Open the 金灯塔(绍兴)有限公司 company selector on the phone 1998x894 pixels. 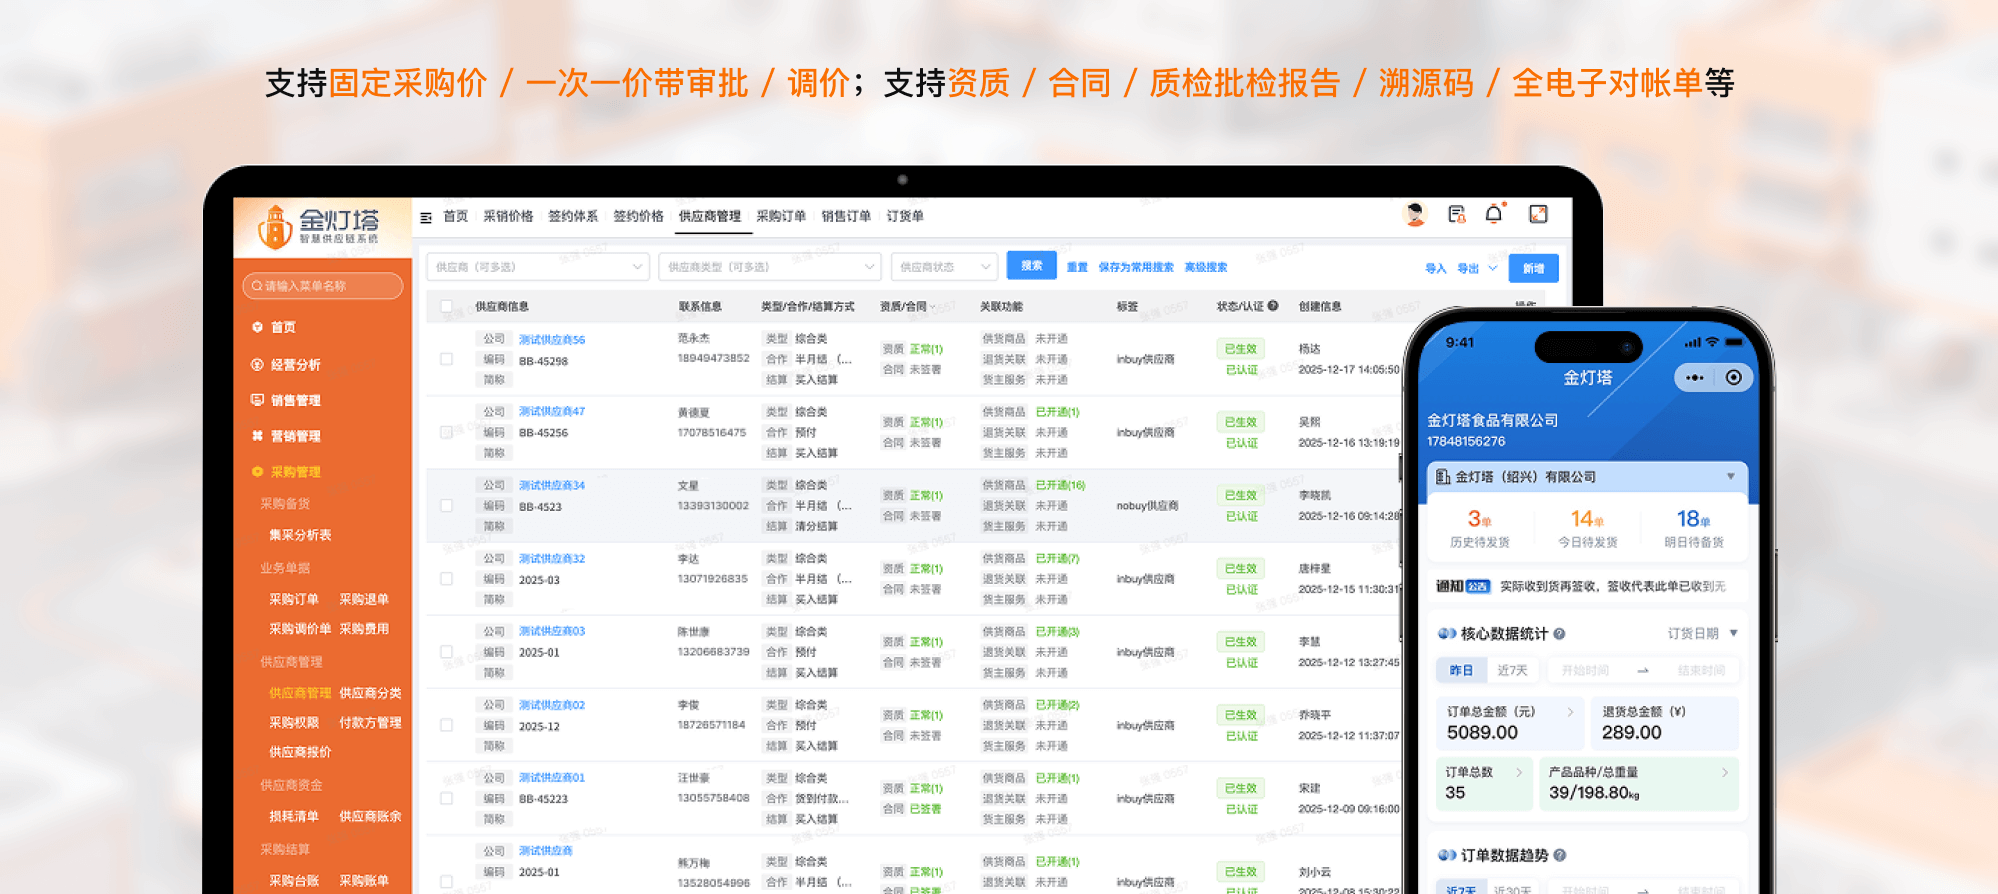tap(1587, 477)
